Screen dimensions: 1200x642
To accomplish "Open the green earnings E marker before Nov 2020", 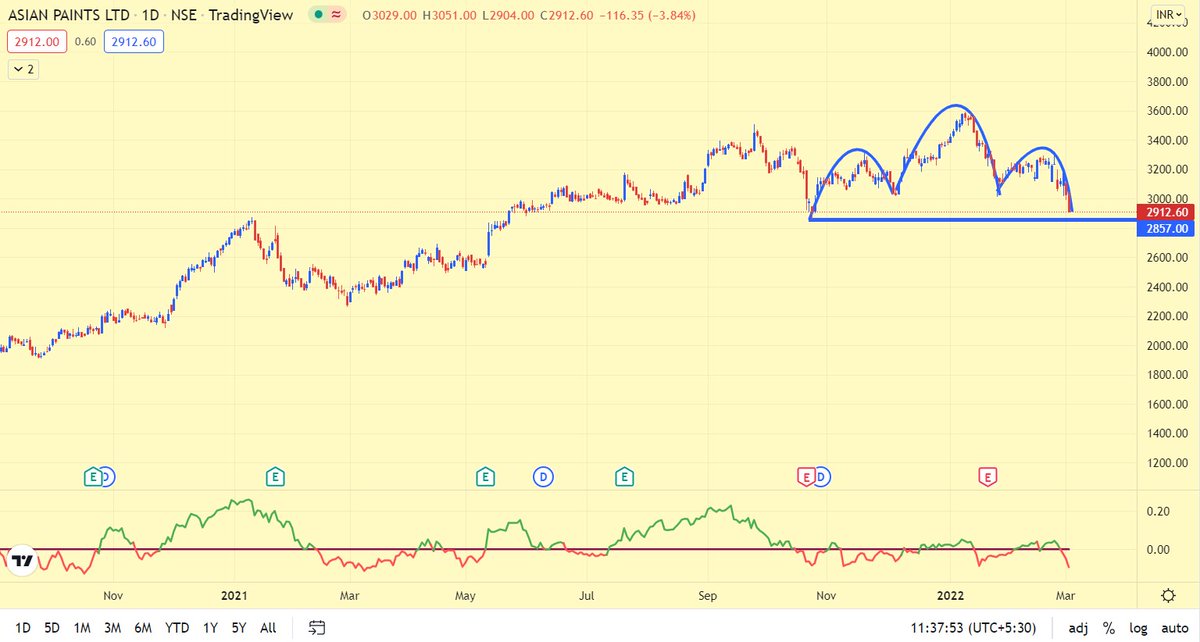I will pyautogui.click(x=93, y=477).
